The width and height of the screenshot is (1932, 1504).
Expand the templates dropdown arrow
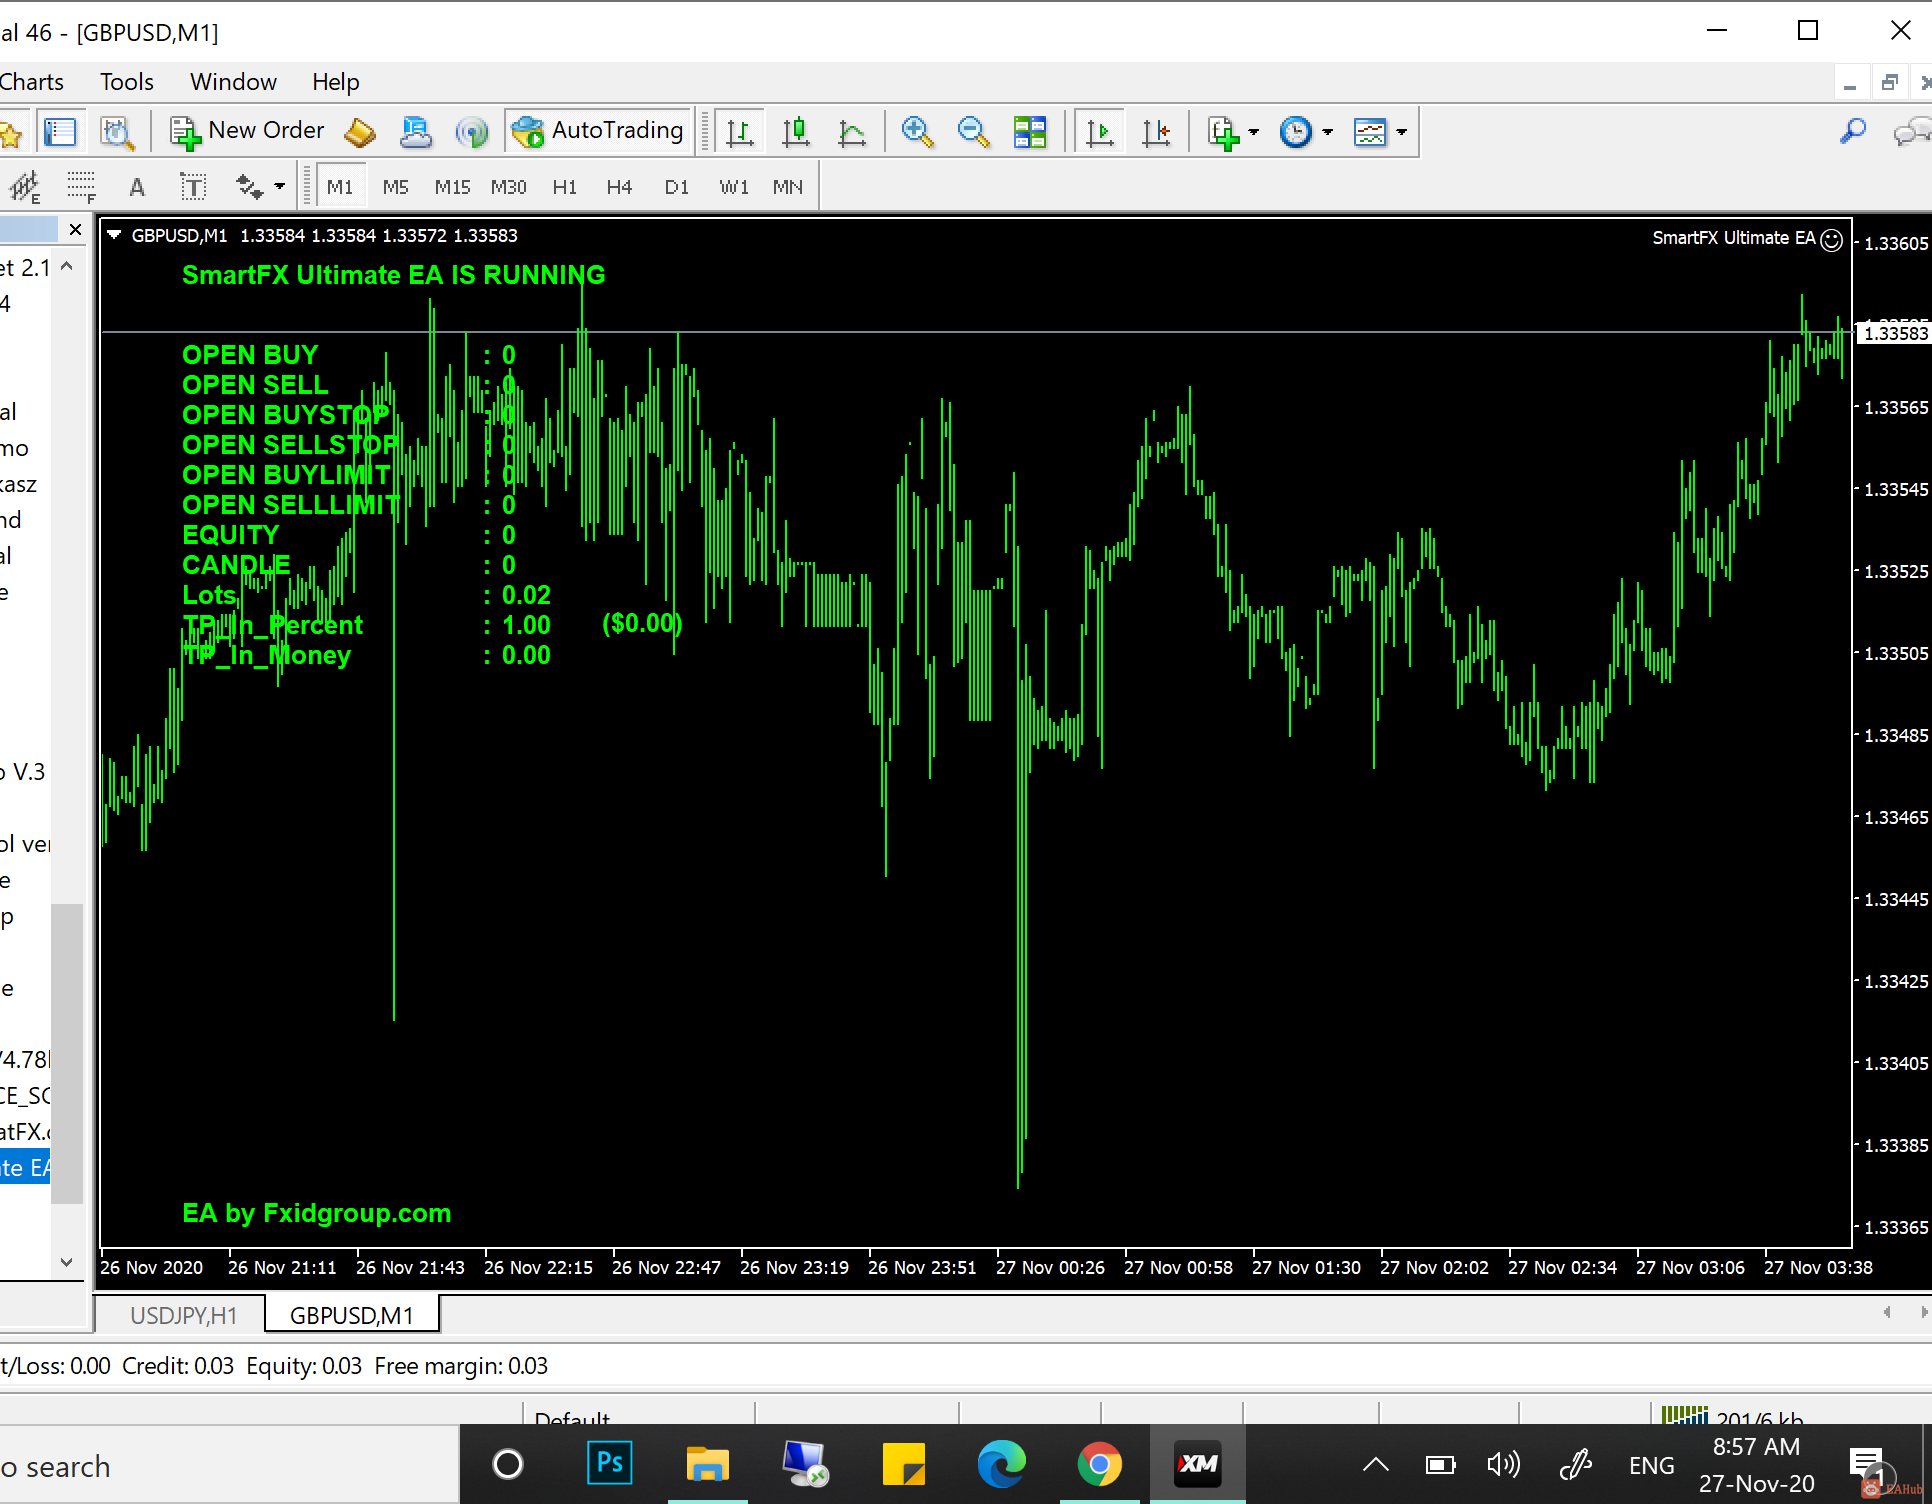[x=1401, y=131]
